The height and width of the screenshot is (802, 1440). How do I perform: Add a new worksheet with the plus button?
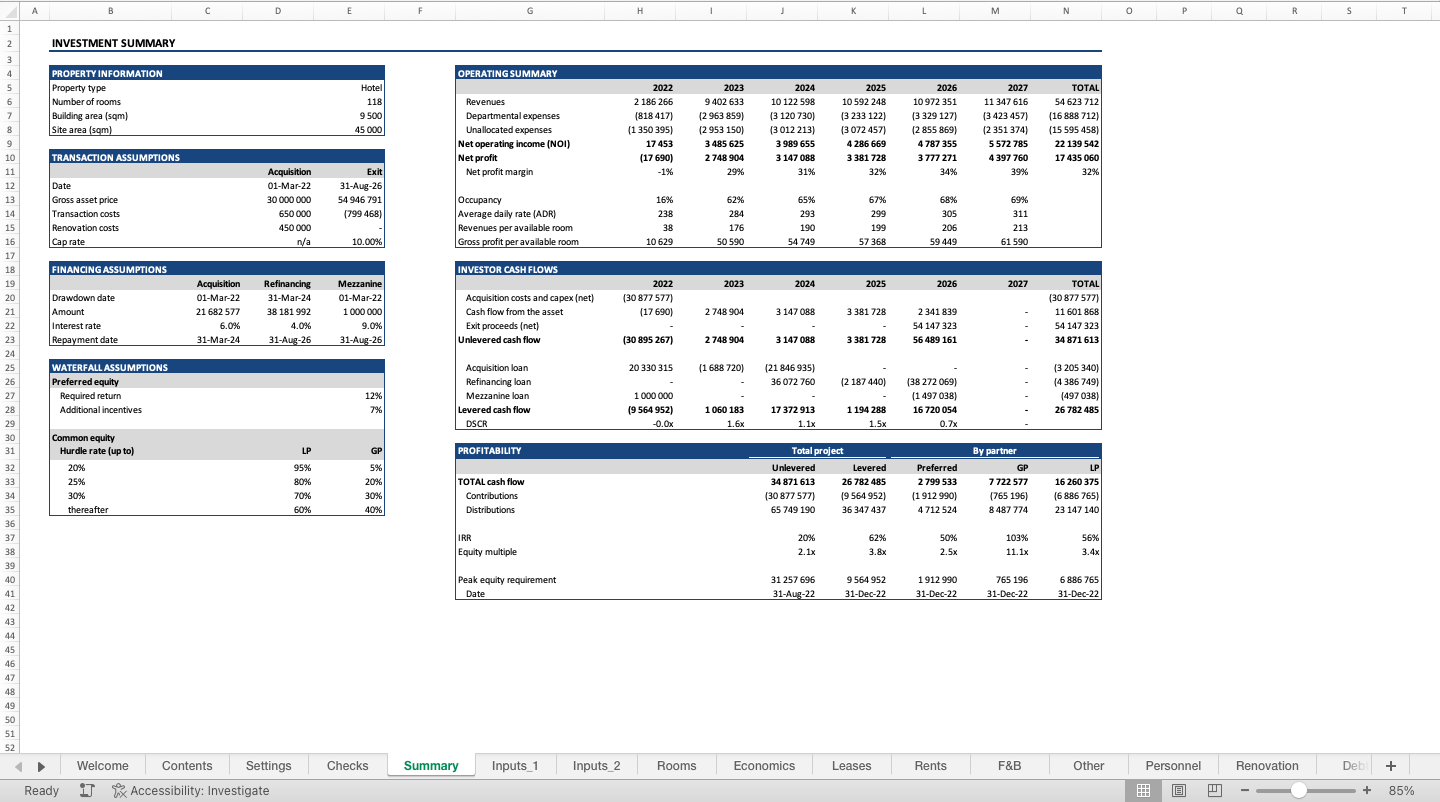[1390, 765]
